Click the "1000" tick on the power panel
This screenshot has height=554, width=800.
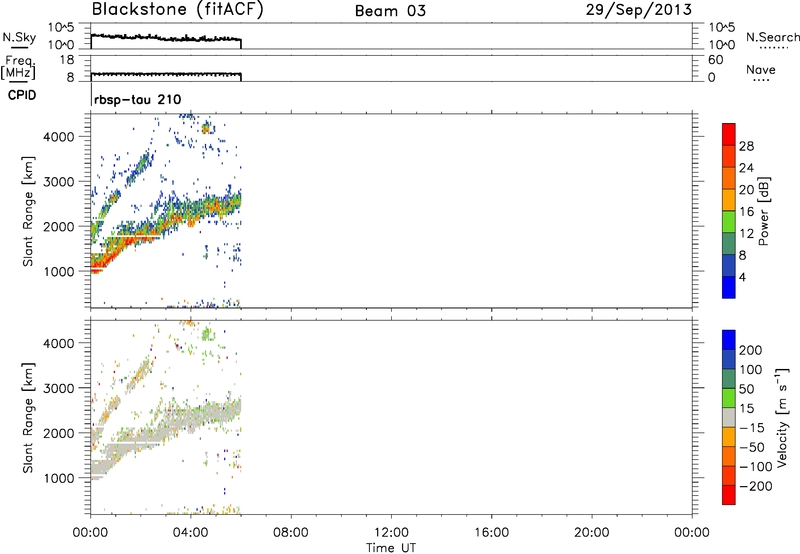[x=59, y=271]
